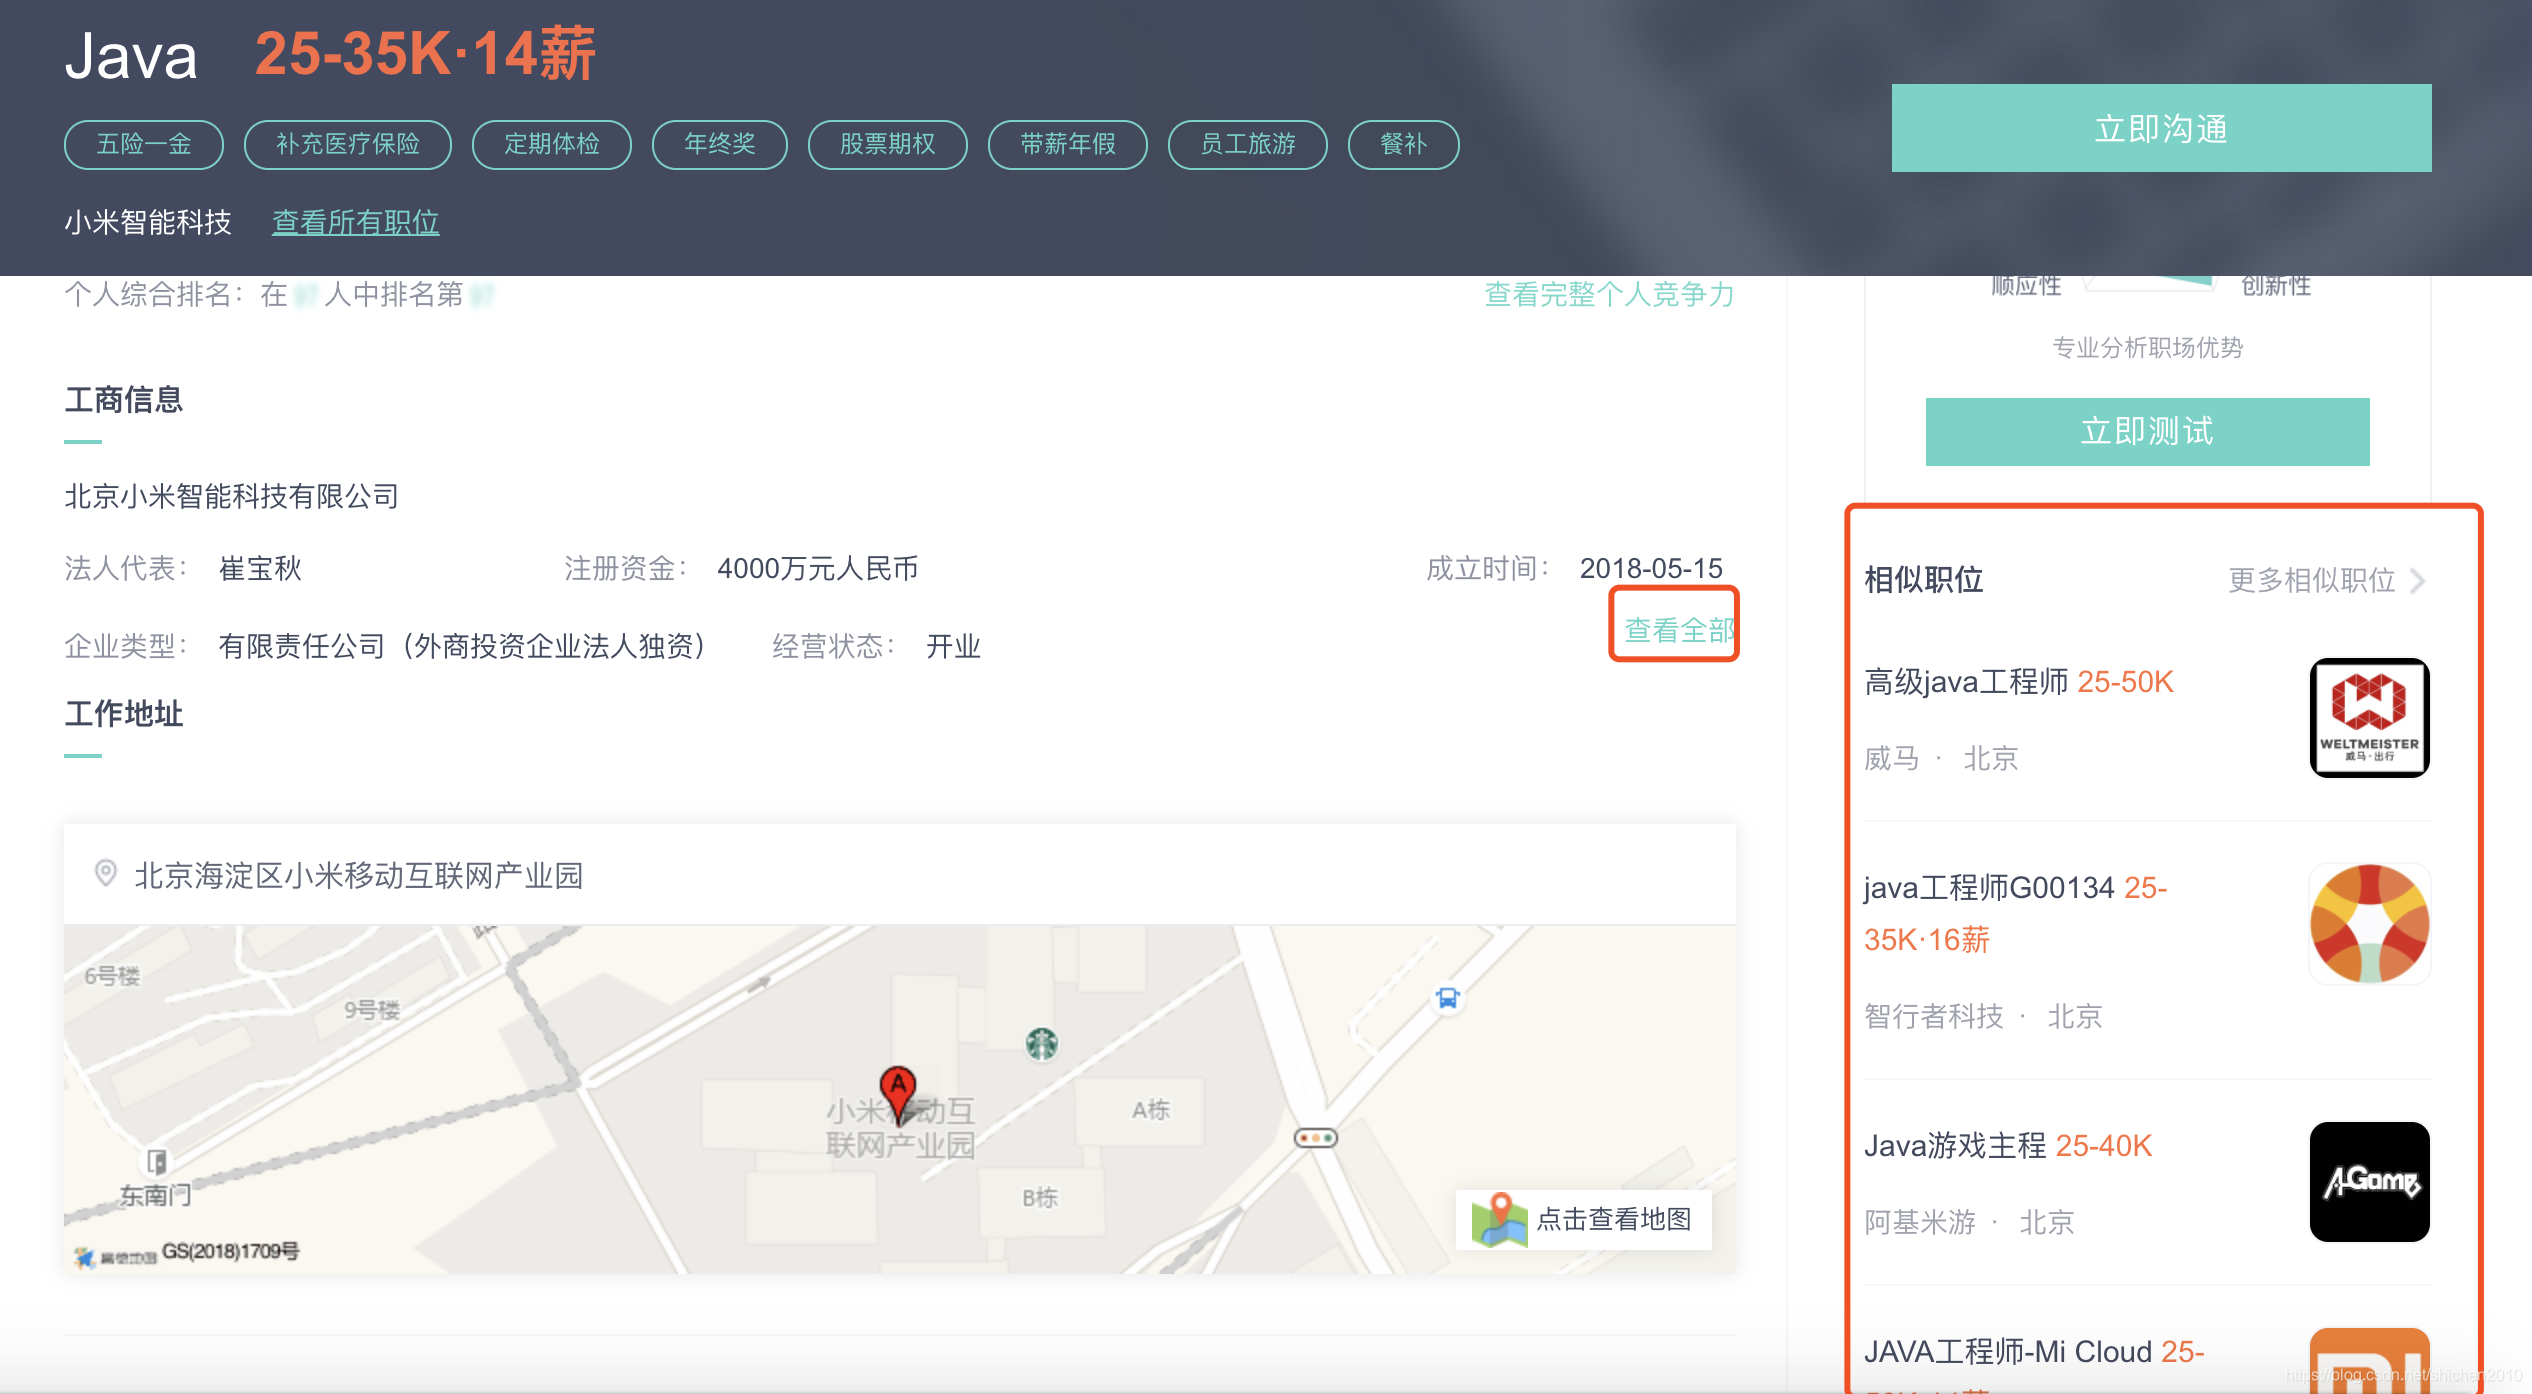This screenshot has width=2532, height=1394.
Task: Click the 立即沟通 button
Action: 2161,128
